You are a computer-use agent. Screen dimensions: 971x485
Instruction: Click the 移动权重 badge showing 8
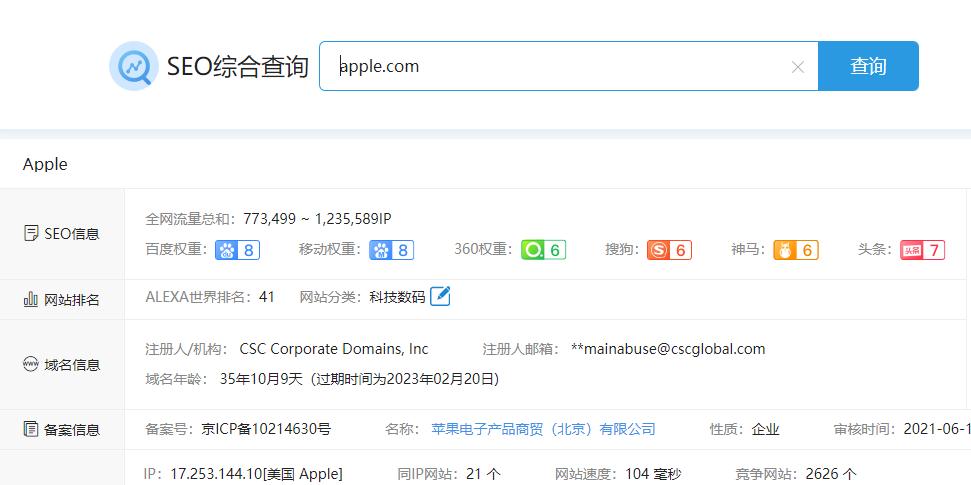pos(391,250)
